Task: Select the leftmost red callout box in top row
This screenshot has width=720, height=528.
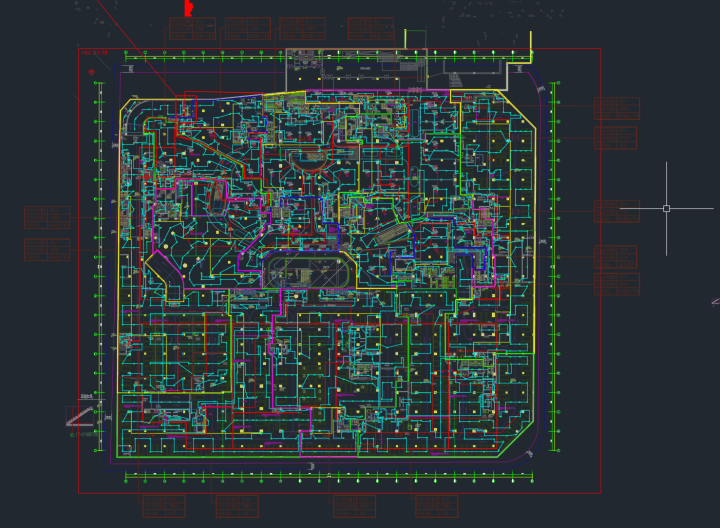Action: tap(191, 29)
